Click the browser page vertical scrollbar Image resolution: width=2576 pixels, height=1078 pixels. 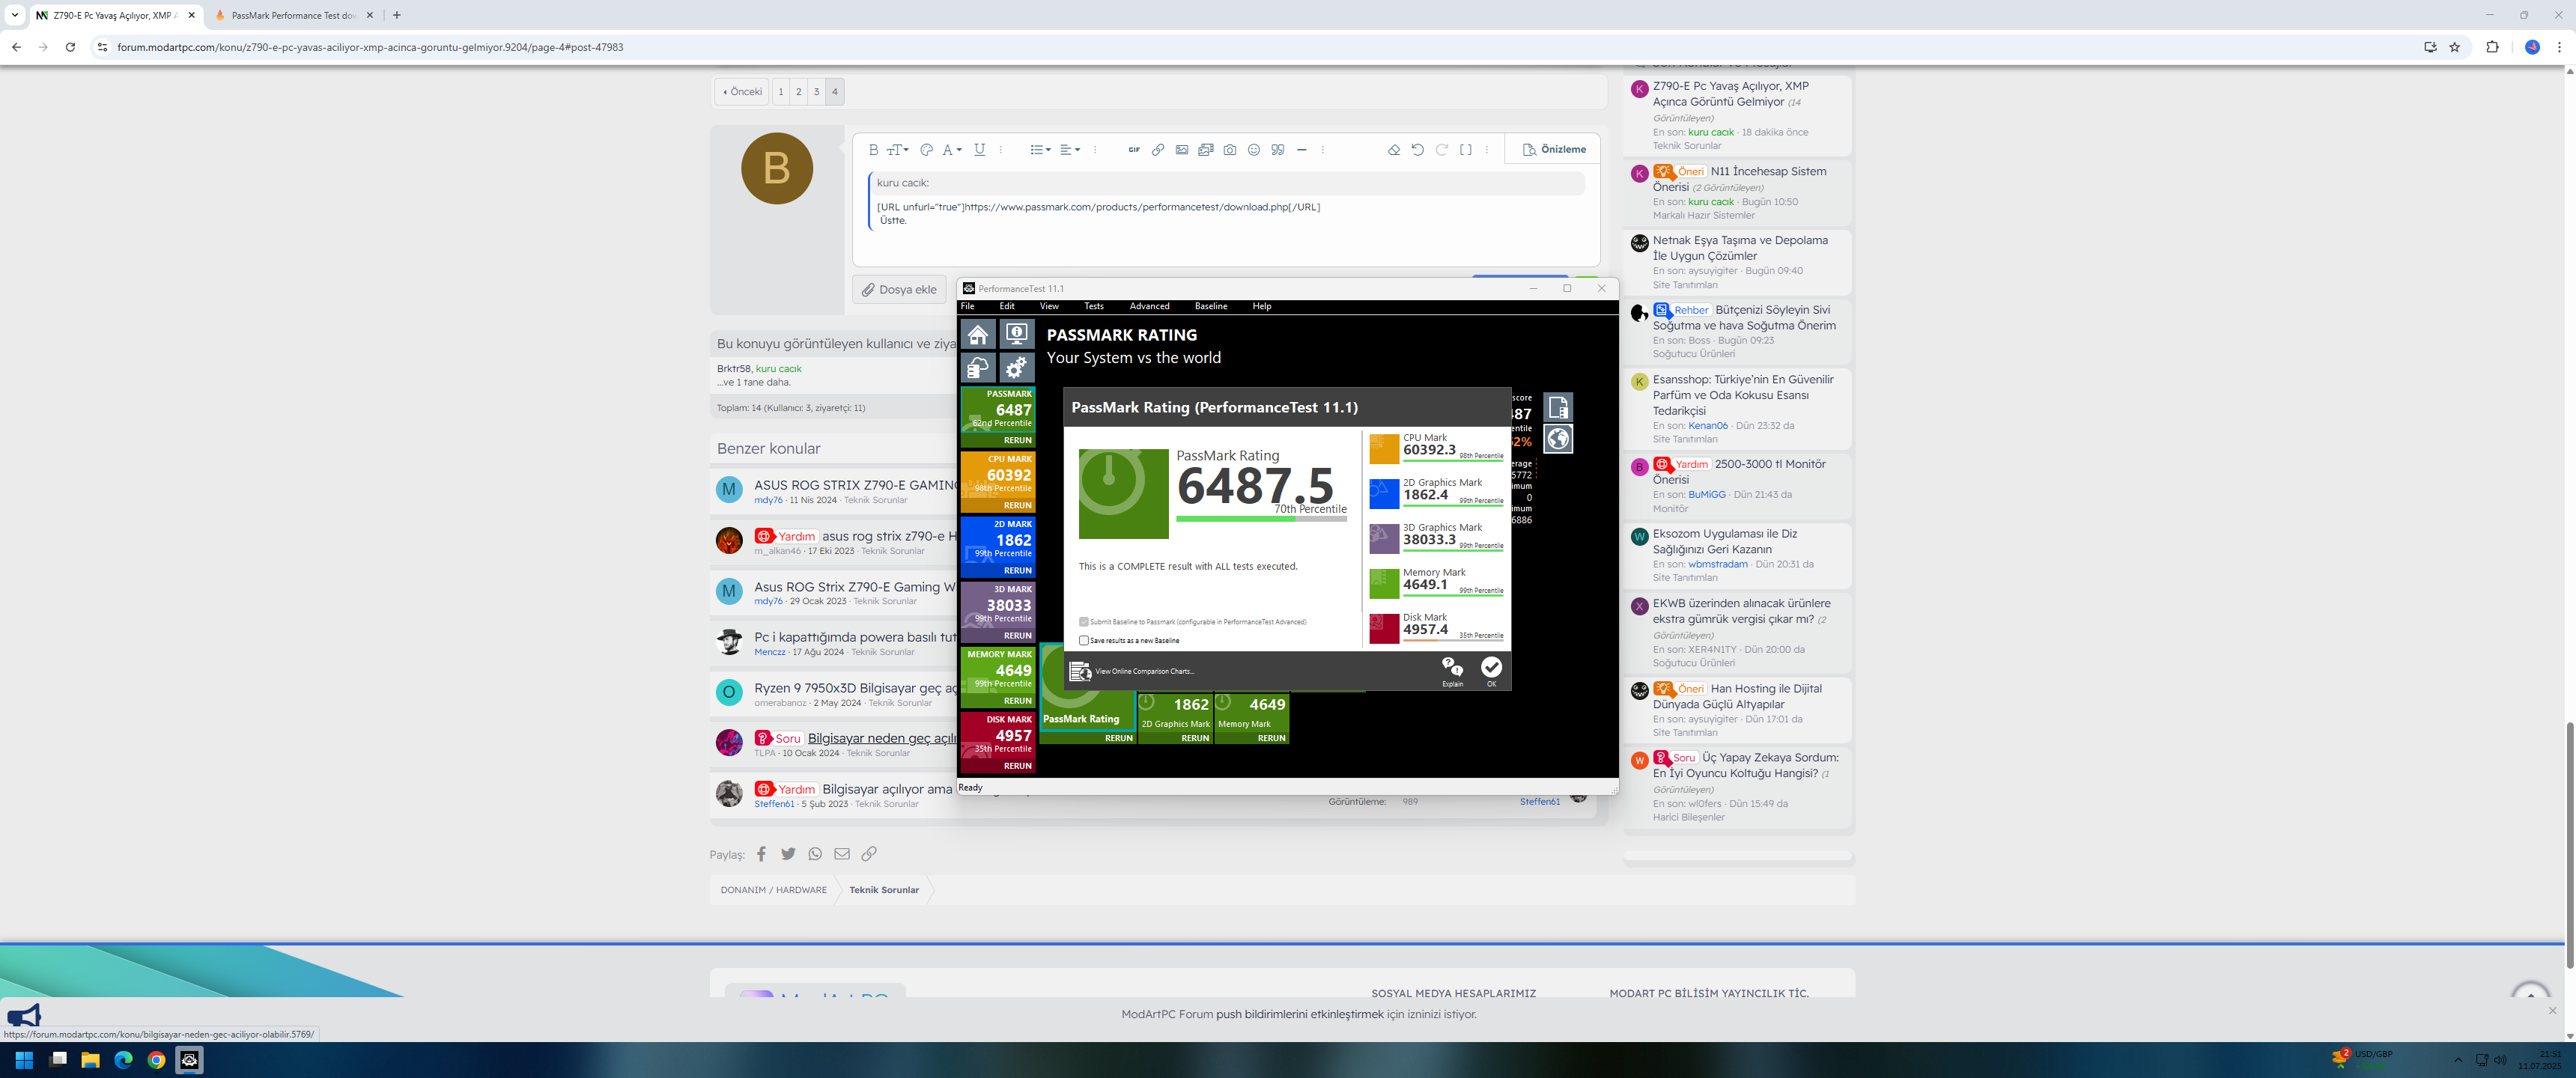(2569, 845)
